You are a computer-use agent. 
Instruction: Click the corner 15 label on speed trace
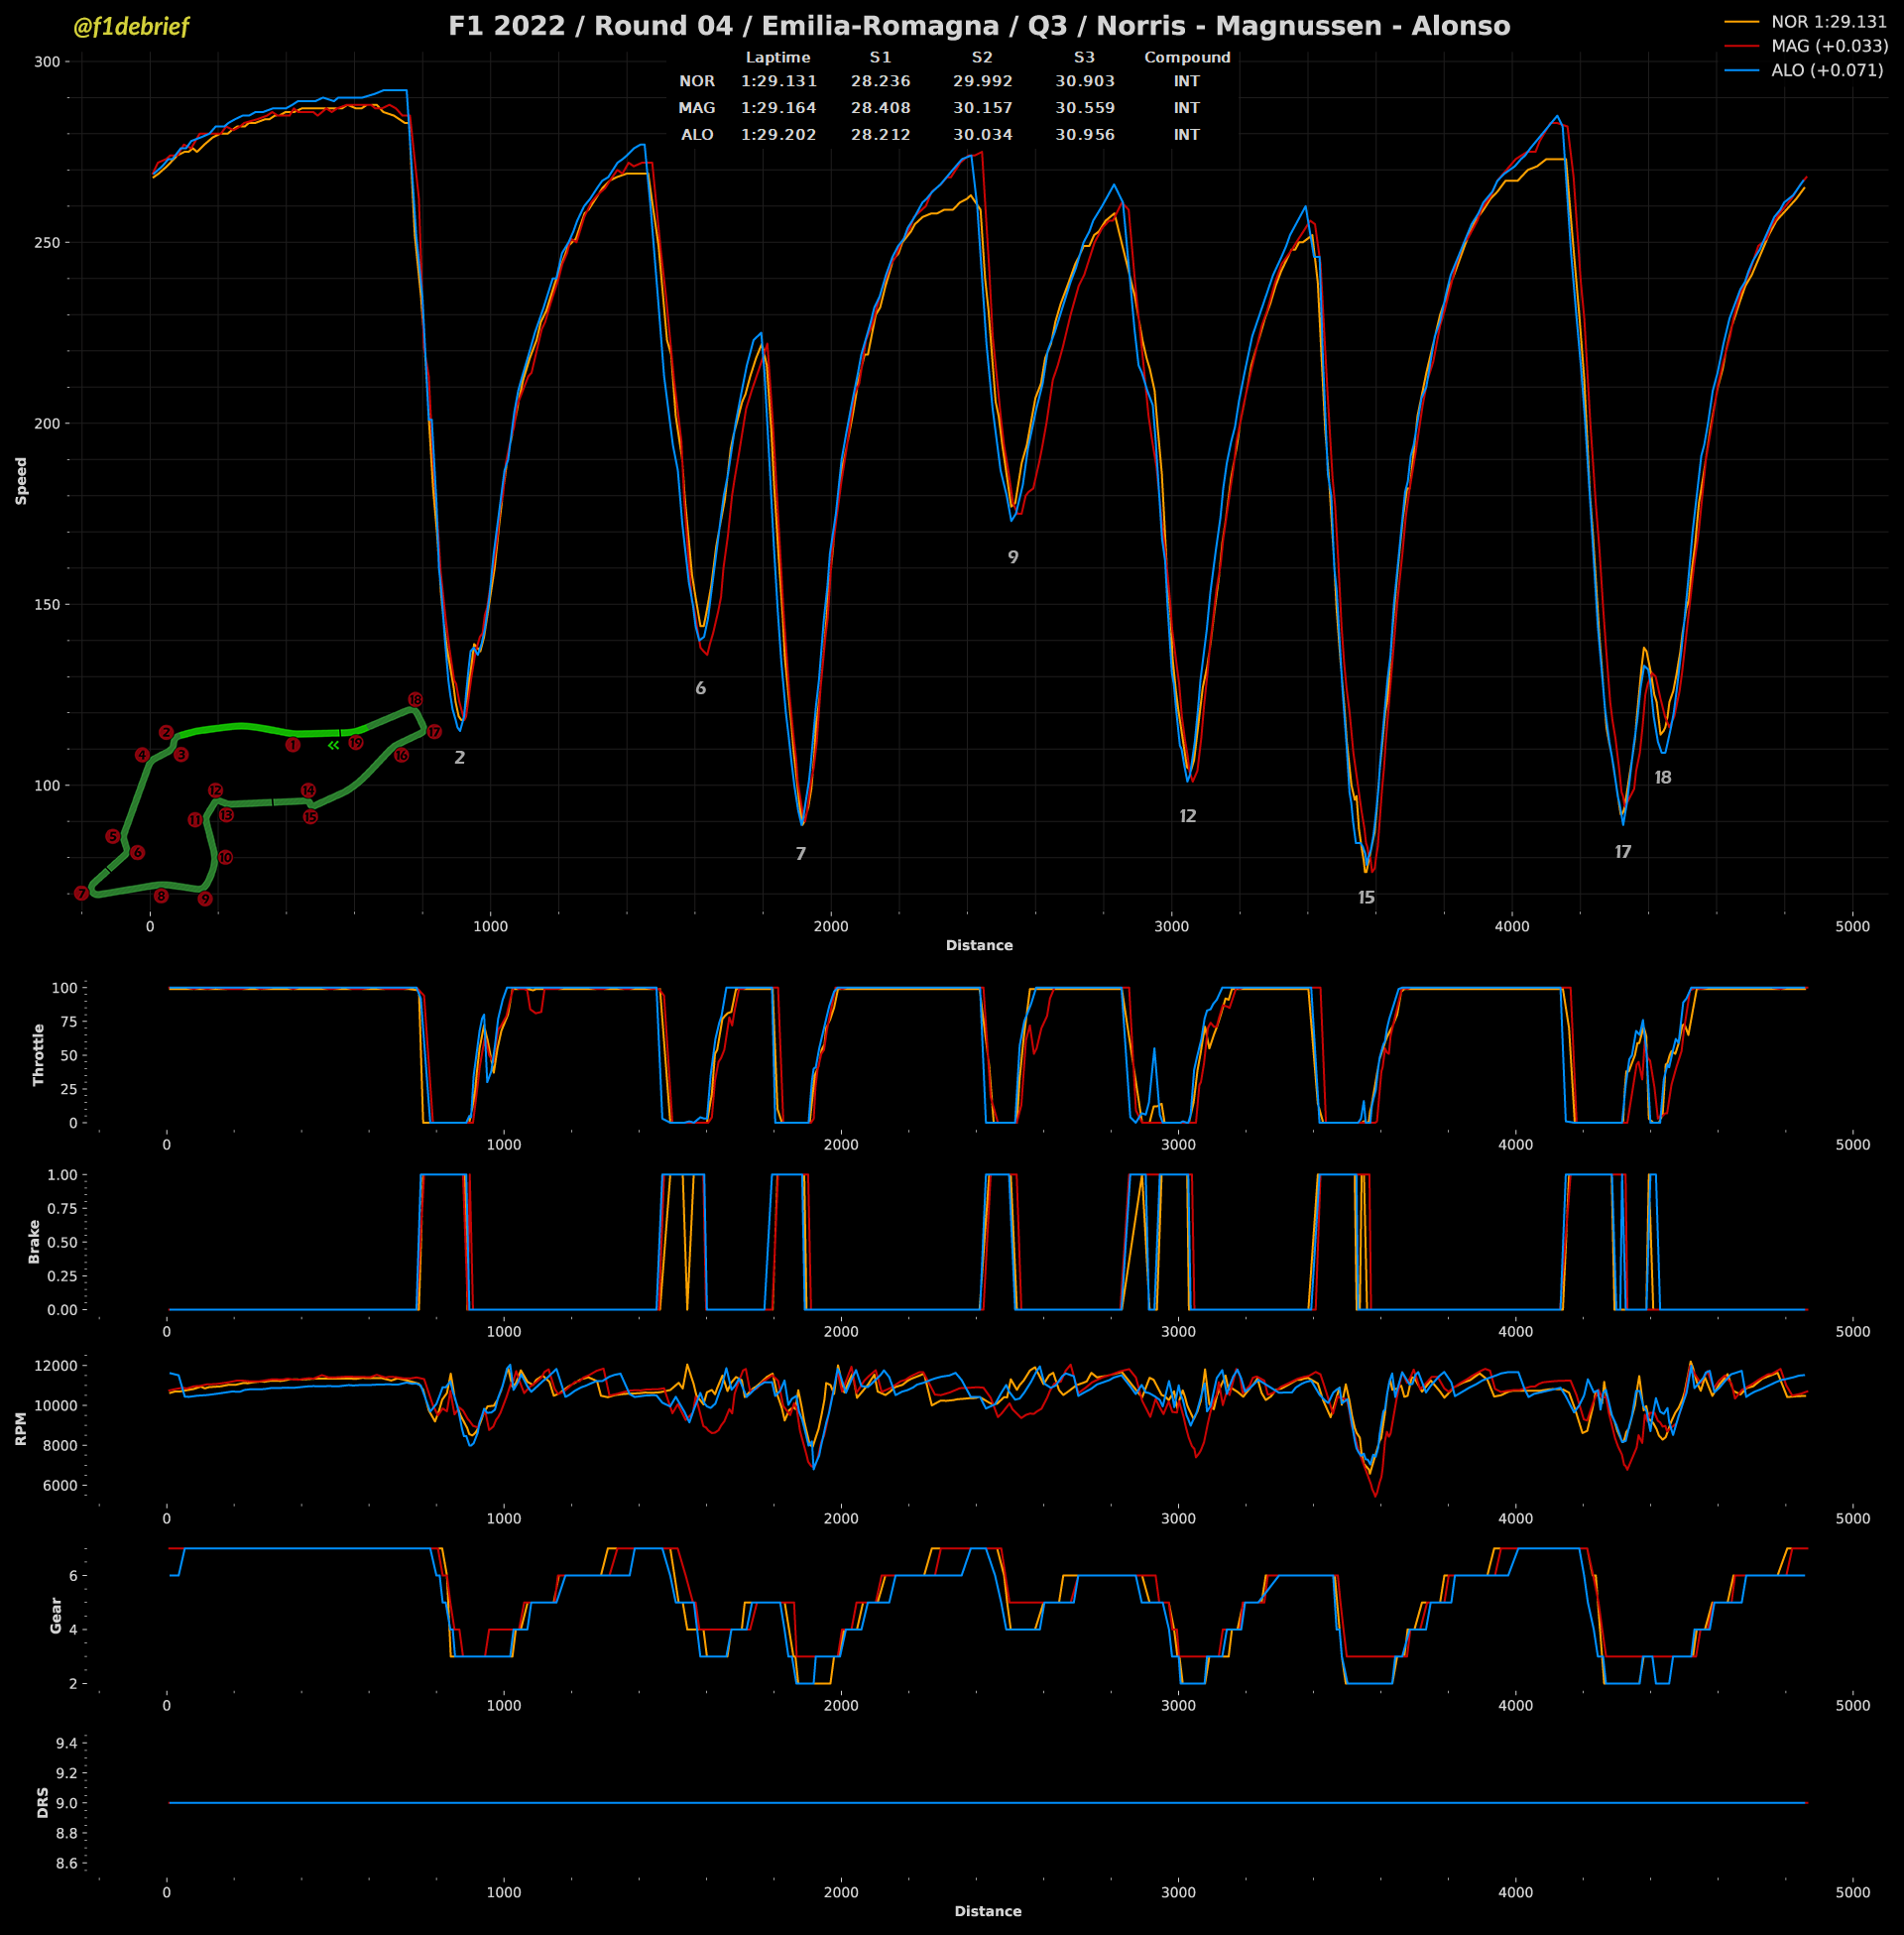click(x=1366, y=898)
